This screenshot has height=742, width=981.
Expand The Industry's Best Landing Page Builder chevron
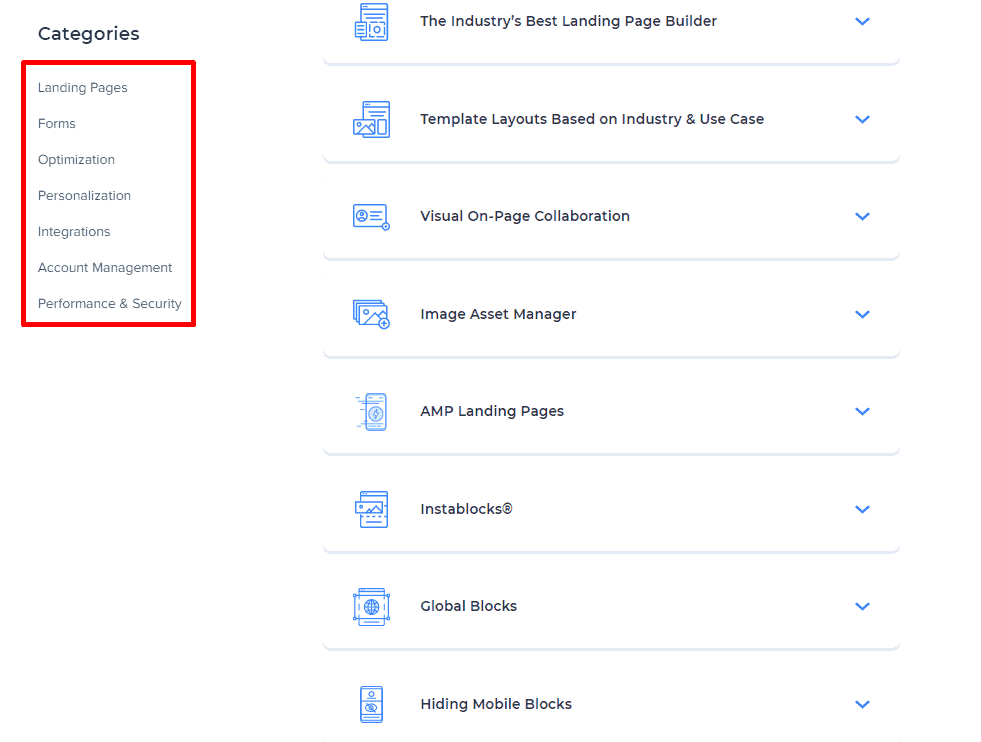[x=862, y=21]
